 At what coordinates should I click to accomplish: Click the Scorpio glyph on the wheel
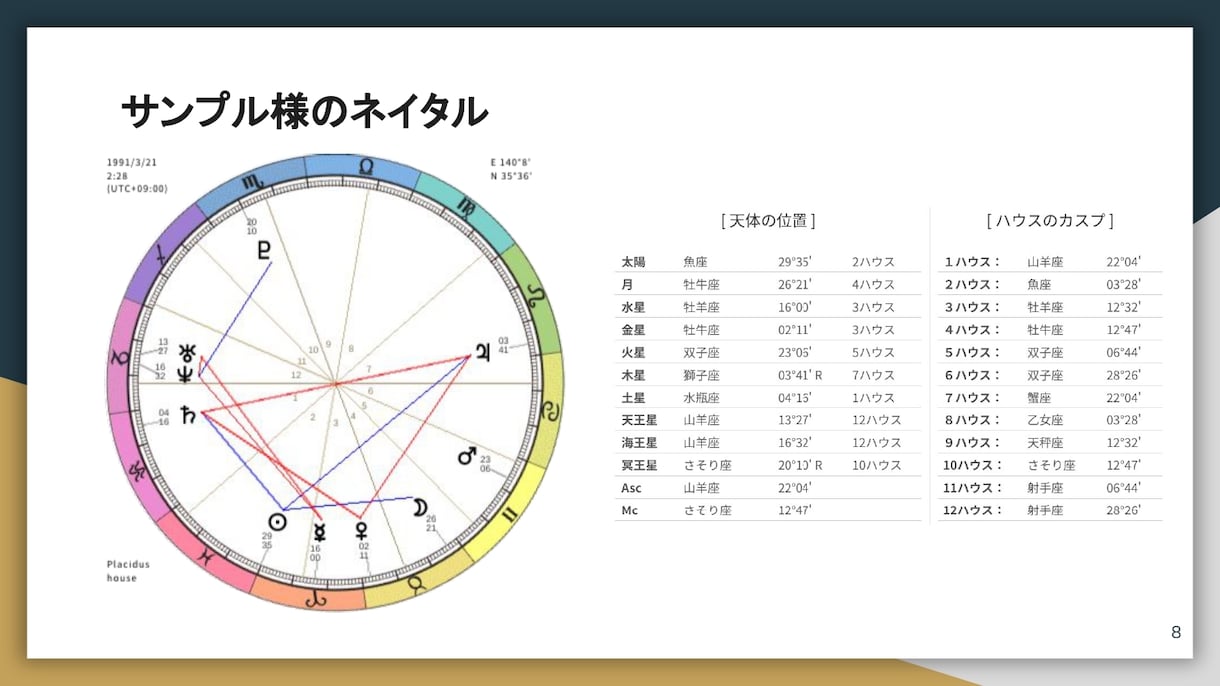(x=251, y=182)
